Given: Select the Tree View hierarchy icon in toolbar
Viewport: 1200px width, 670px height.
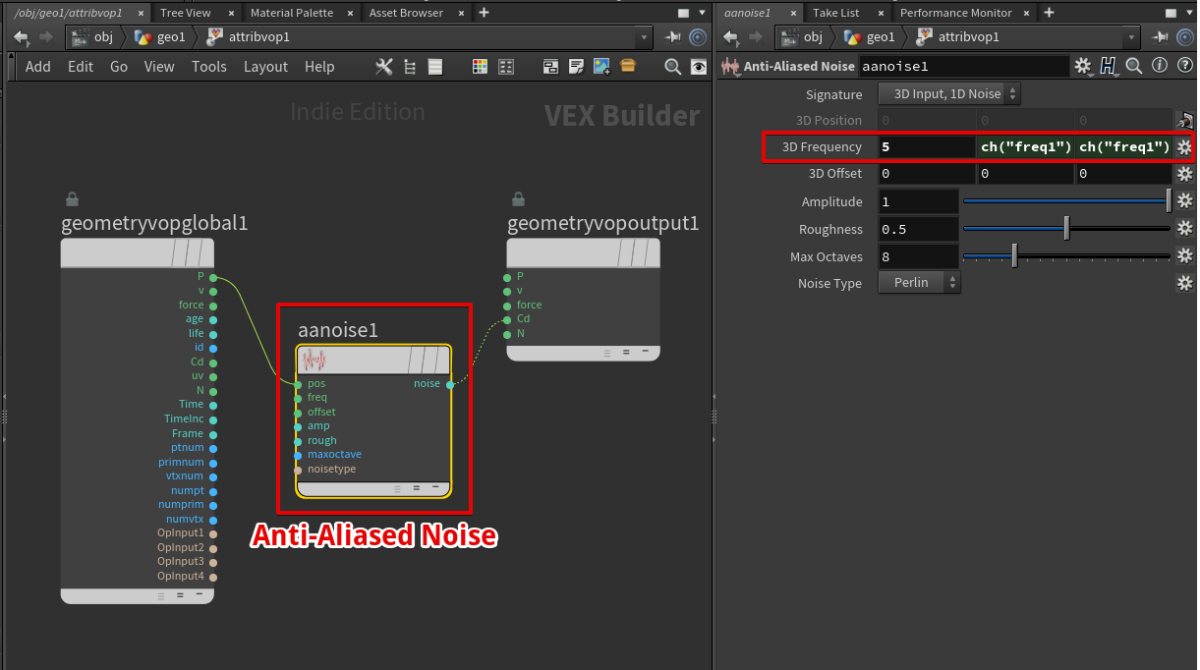Looking at the screenshot, I should (410, 66).
